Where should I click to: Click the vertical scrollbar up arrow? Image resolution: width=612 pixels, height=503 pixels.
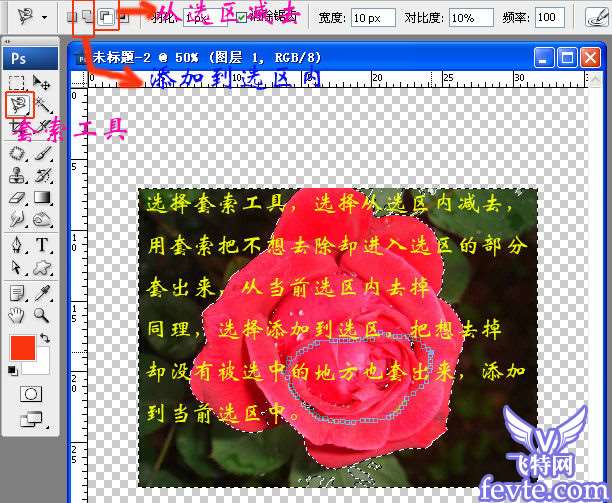[x=595, y=79]
